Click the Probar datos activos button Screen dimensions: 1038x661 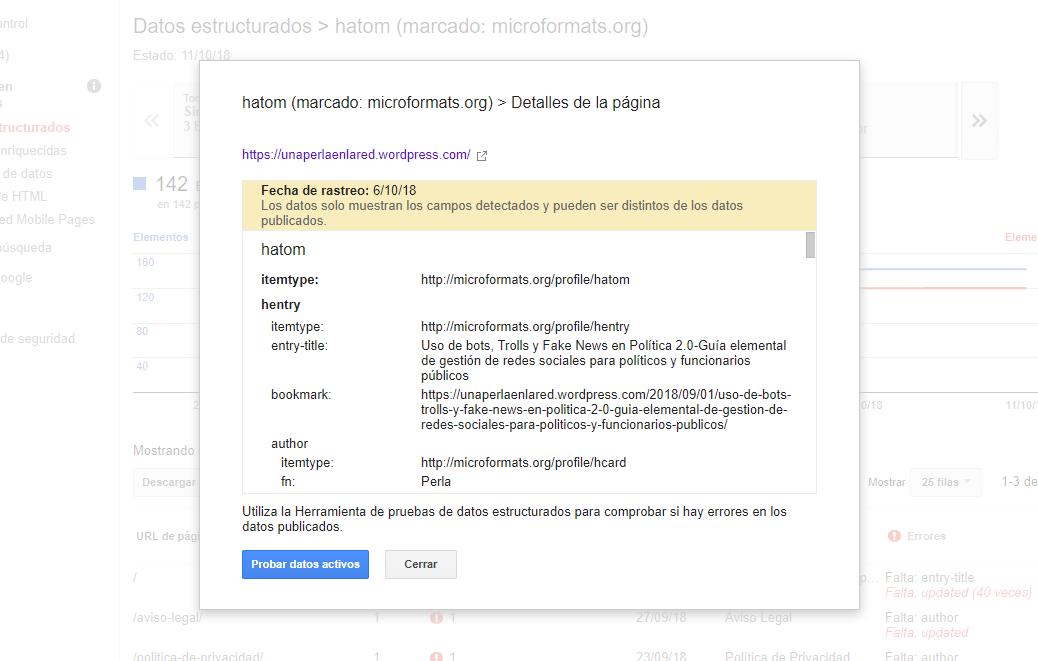pos(304,564)
